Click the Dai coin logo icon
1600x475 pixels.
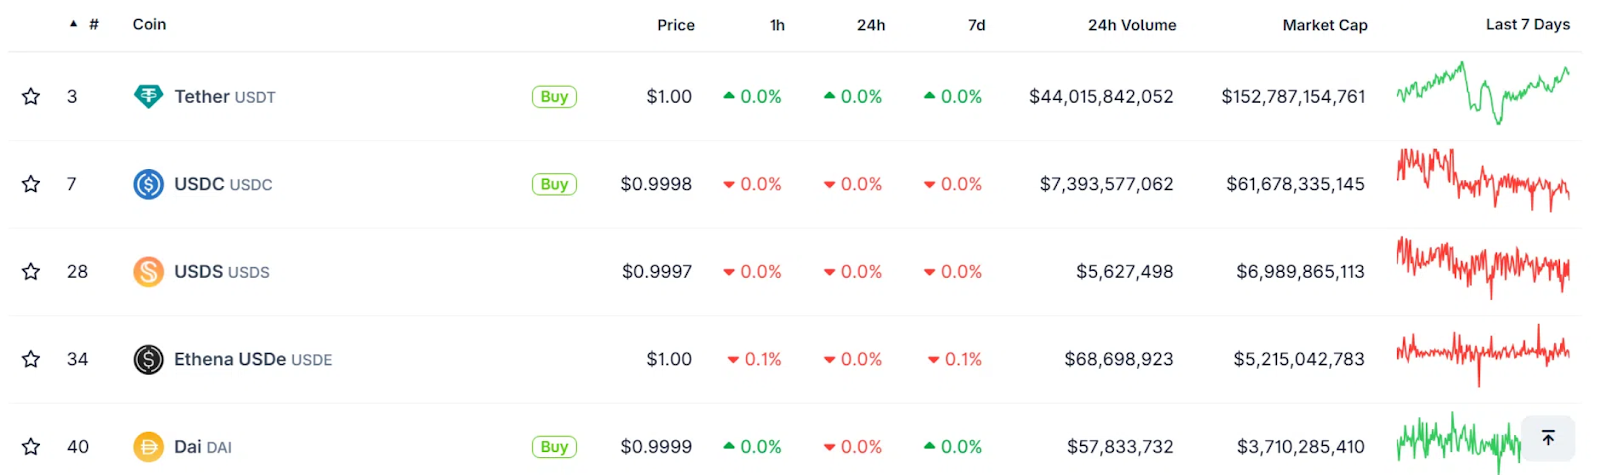click(x=148, y=446)
